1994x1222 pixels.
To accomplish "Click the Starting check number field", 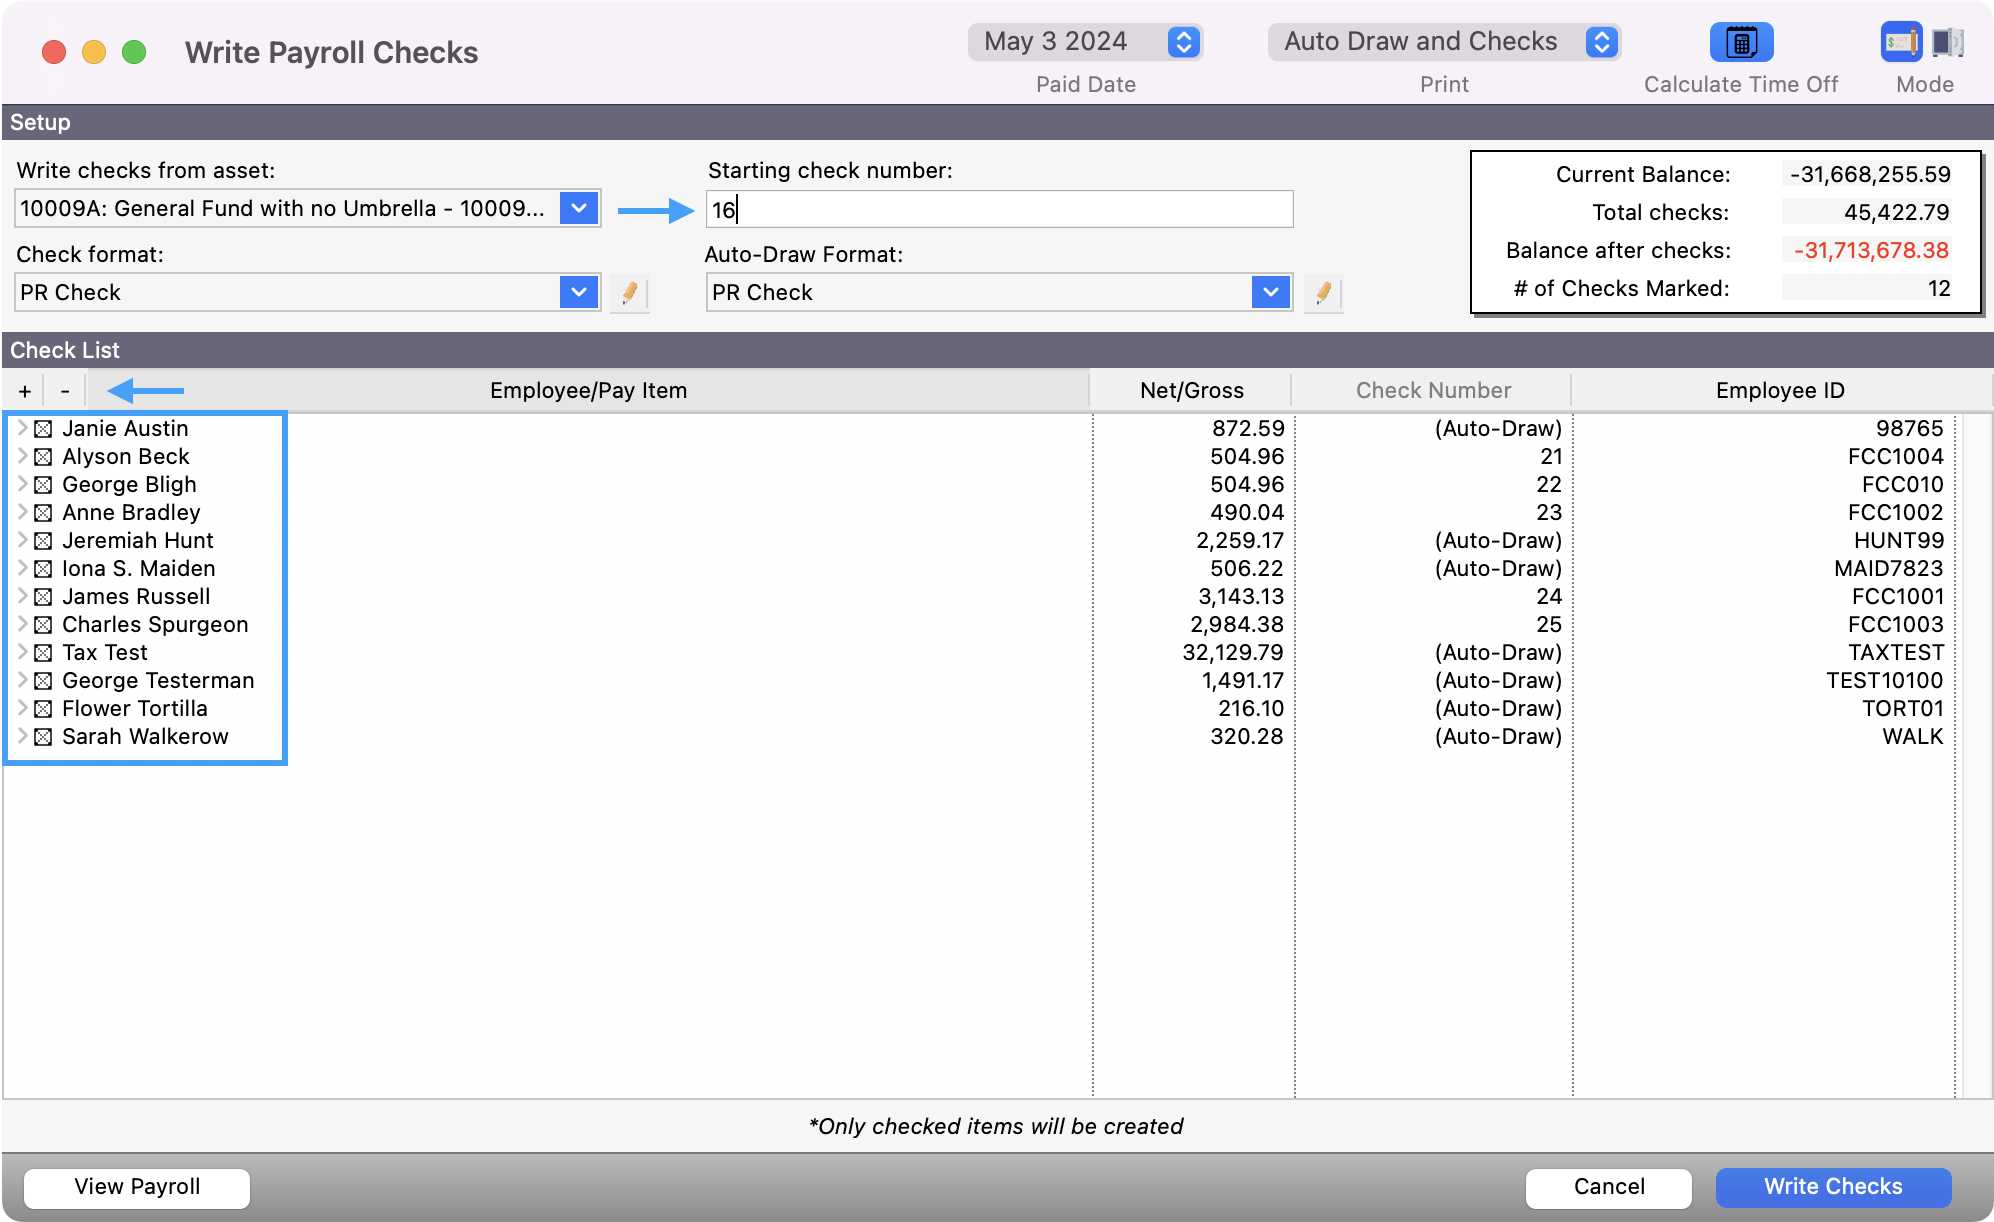I will coord(998,210).
